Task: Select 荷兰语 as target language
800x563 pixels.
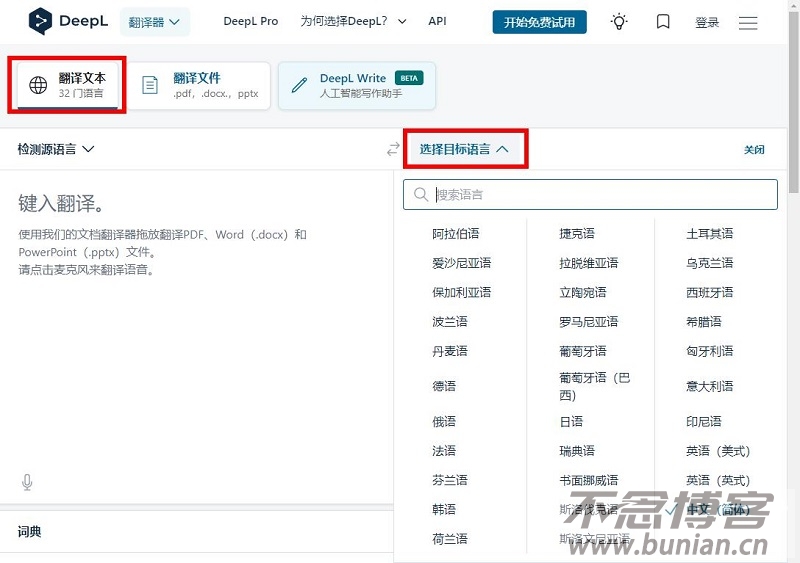Action: [449, 538]
